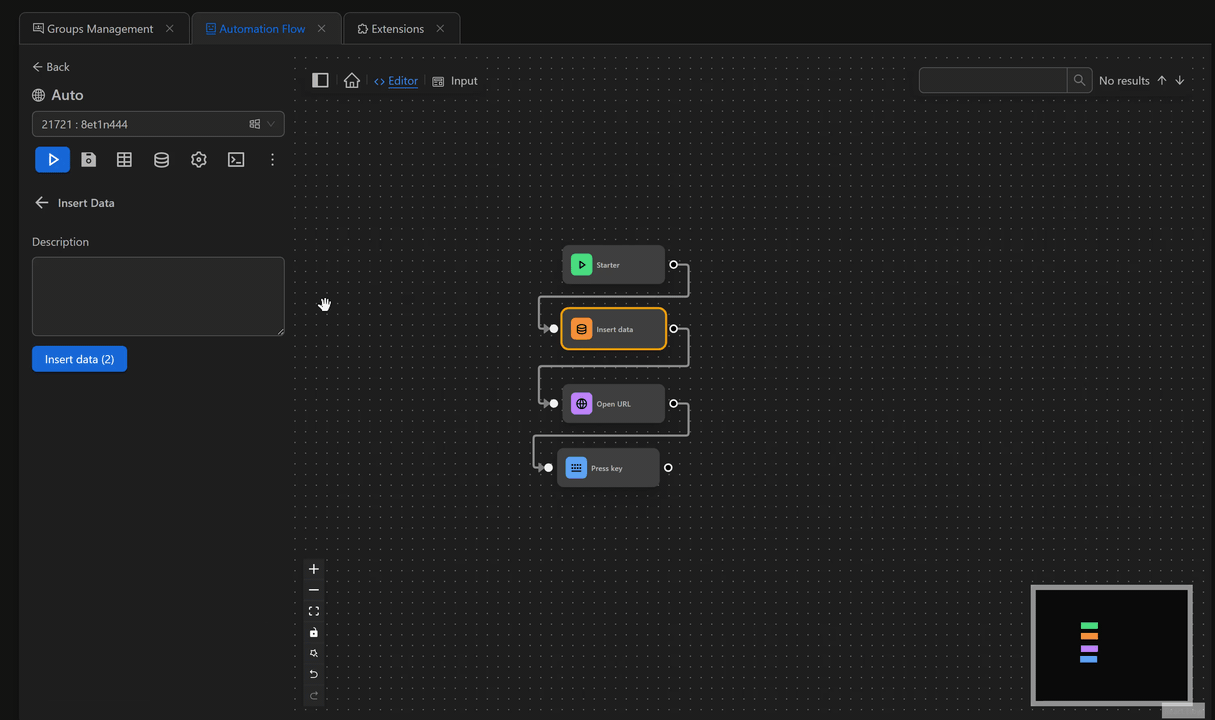Open the table grid icon in toolbar

coord(124,159)
